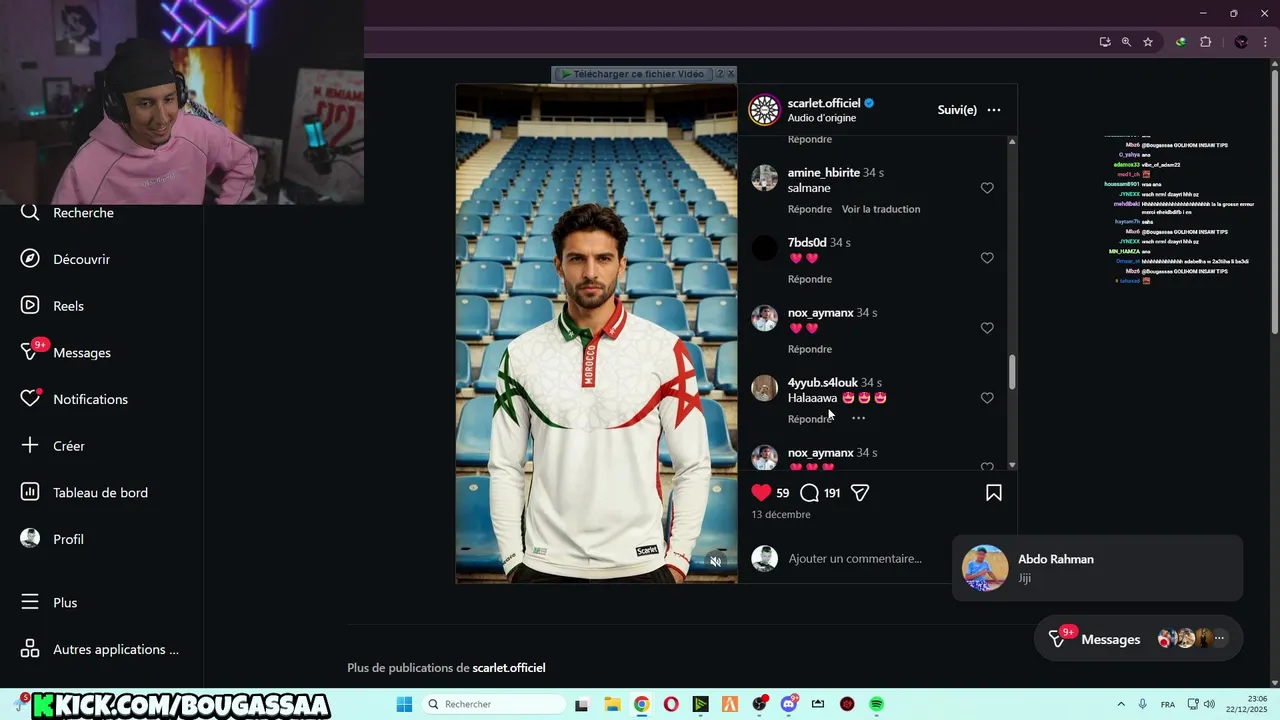Open the Internet Download Manager extension

(x=1181, y=42)
